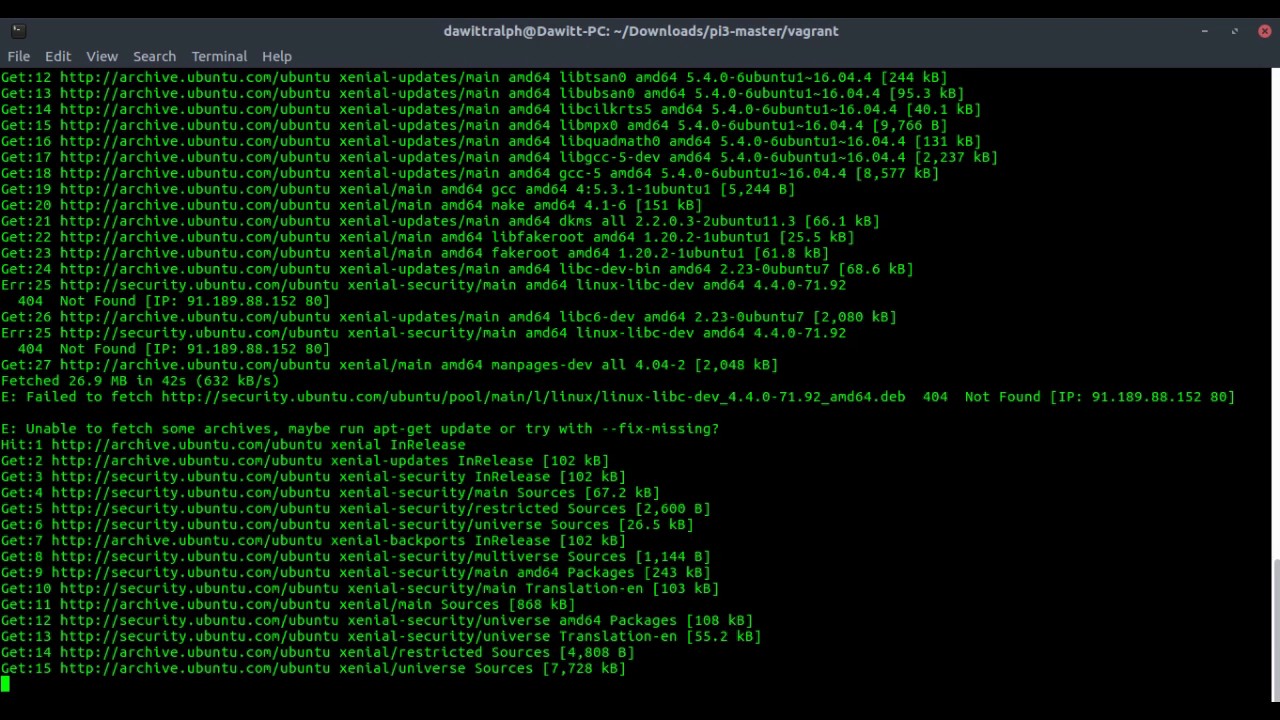The image size is (1280, 720).
Task: Click 'Get:17' libgcc-5-dev line
Action: click(x=499, y=157)
